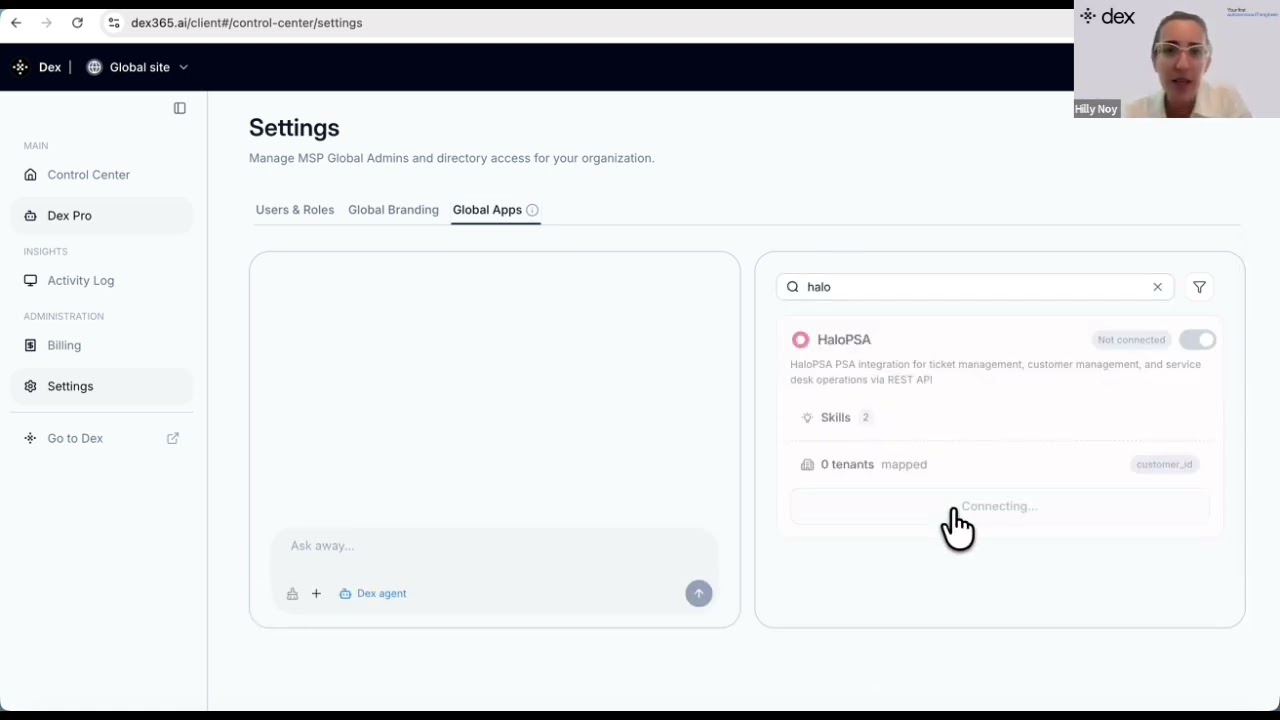Click the address bar URL
The height and width of the screenshot is (720, 1280).
click(246, 22)
